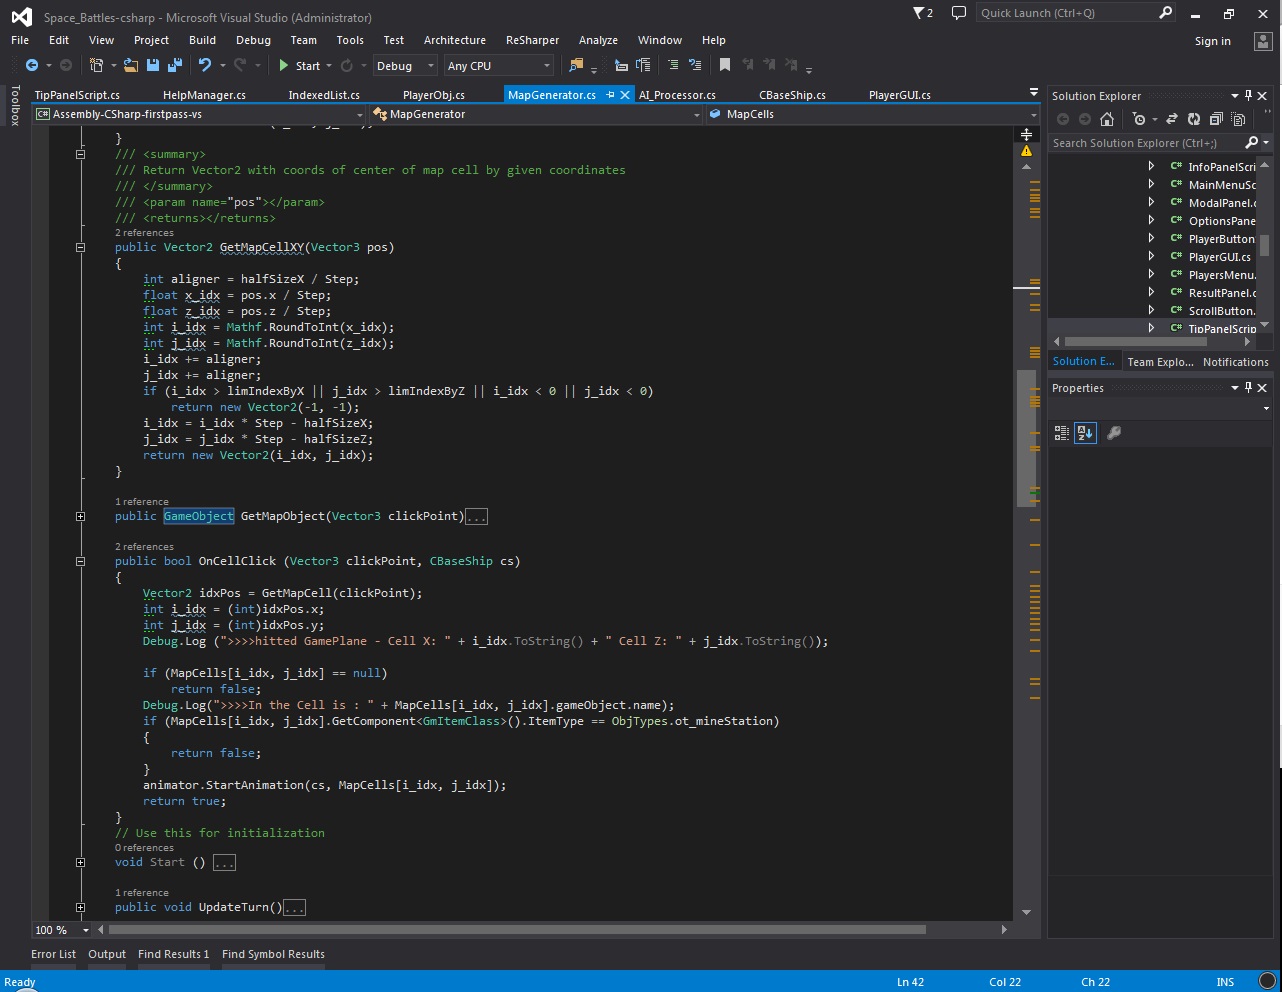This screenshot has width=1282, height=992.
Task: Open the Properties wrench icon
Action: point(1114,433)
